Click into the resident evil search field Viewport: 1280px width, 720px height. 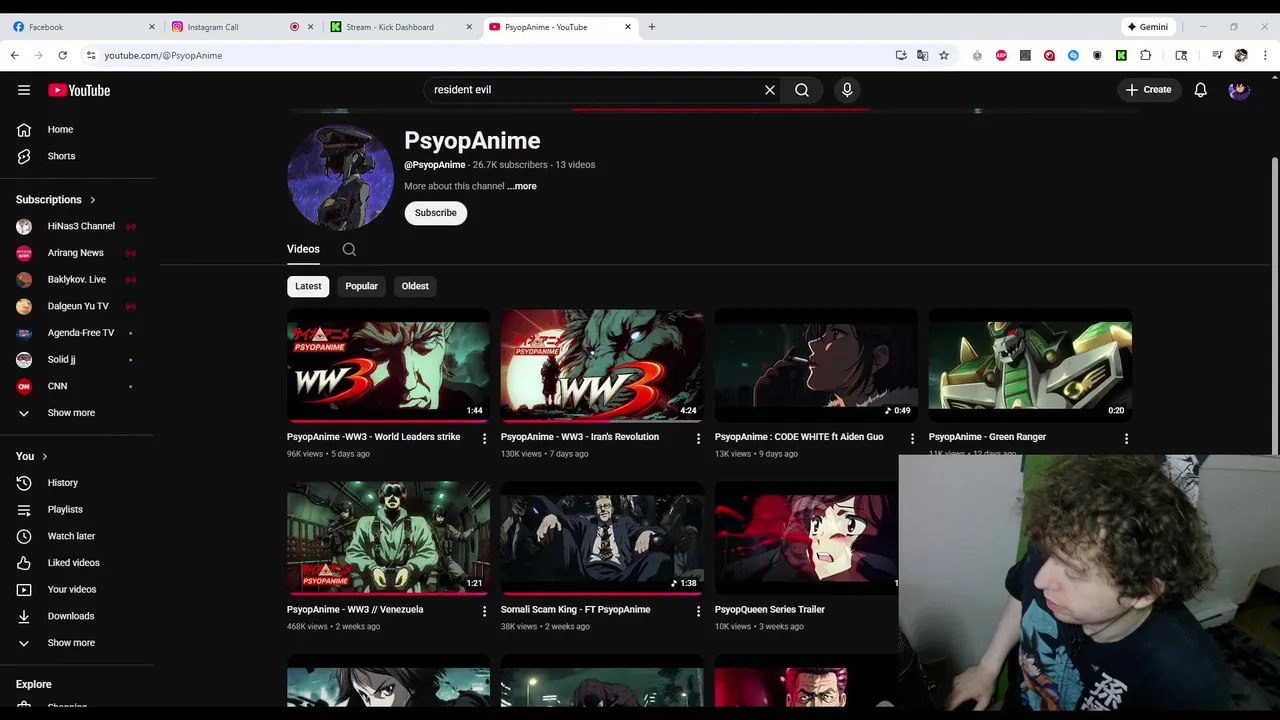595,90
